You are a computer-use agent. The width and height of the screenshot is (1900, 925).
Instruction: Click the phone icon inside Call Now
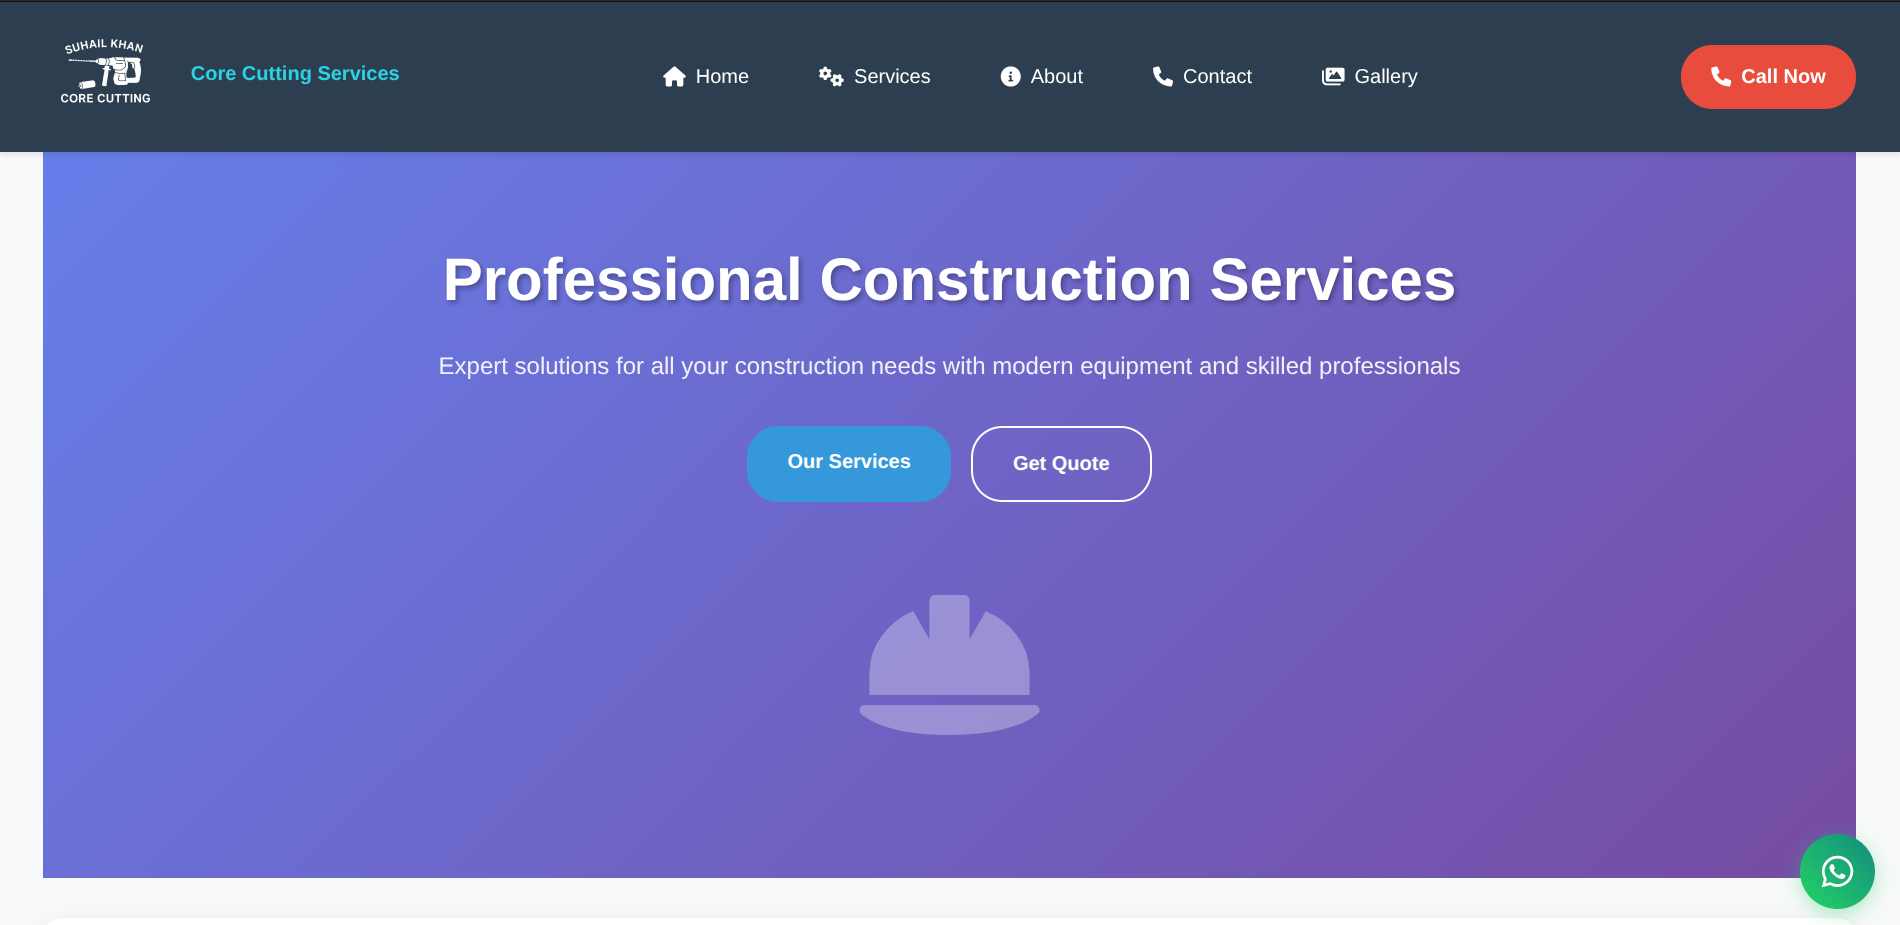point(1720,77)
